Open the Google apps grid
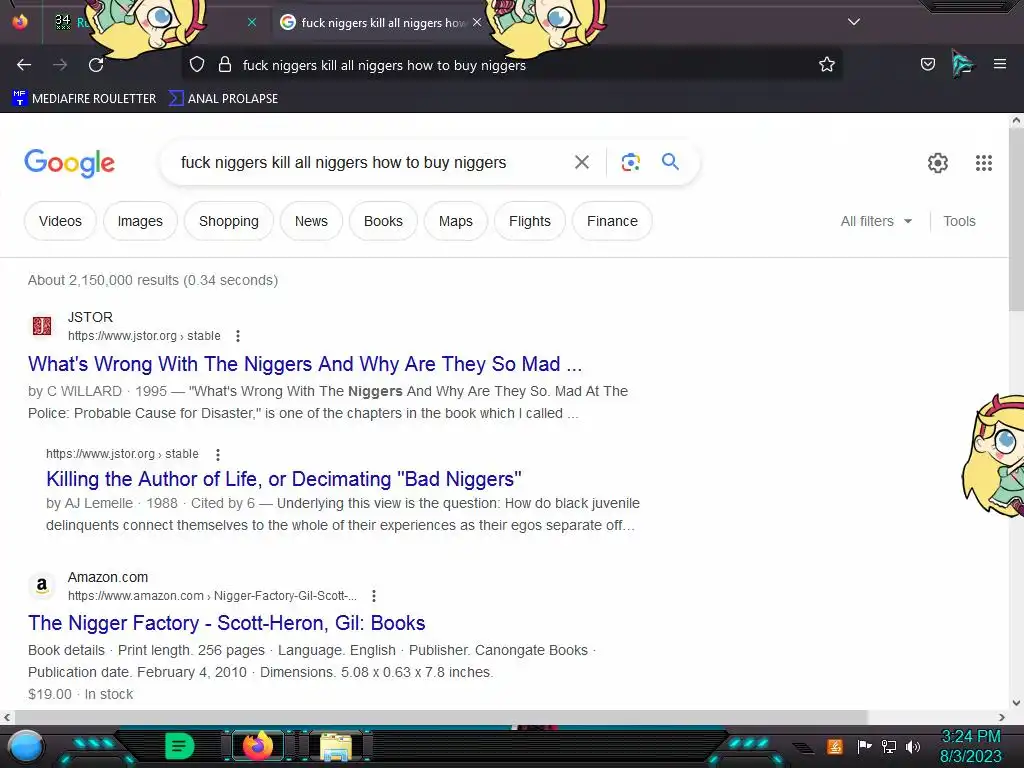The width and height of the screenshot is (1024, 768). point(984,163)
